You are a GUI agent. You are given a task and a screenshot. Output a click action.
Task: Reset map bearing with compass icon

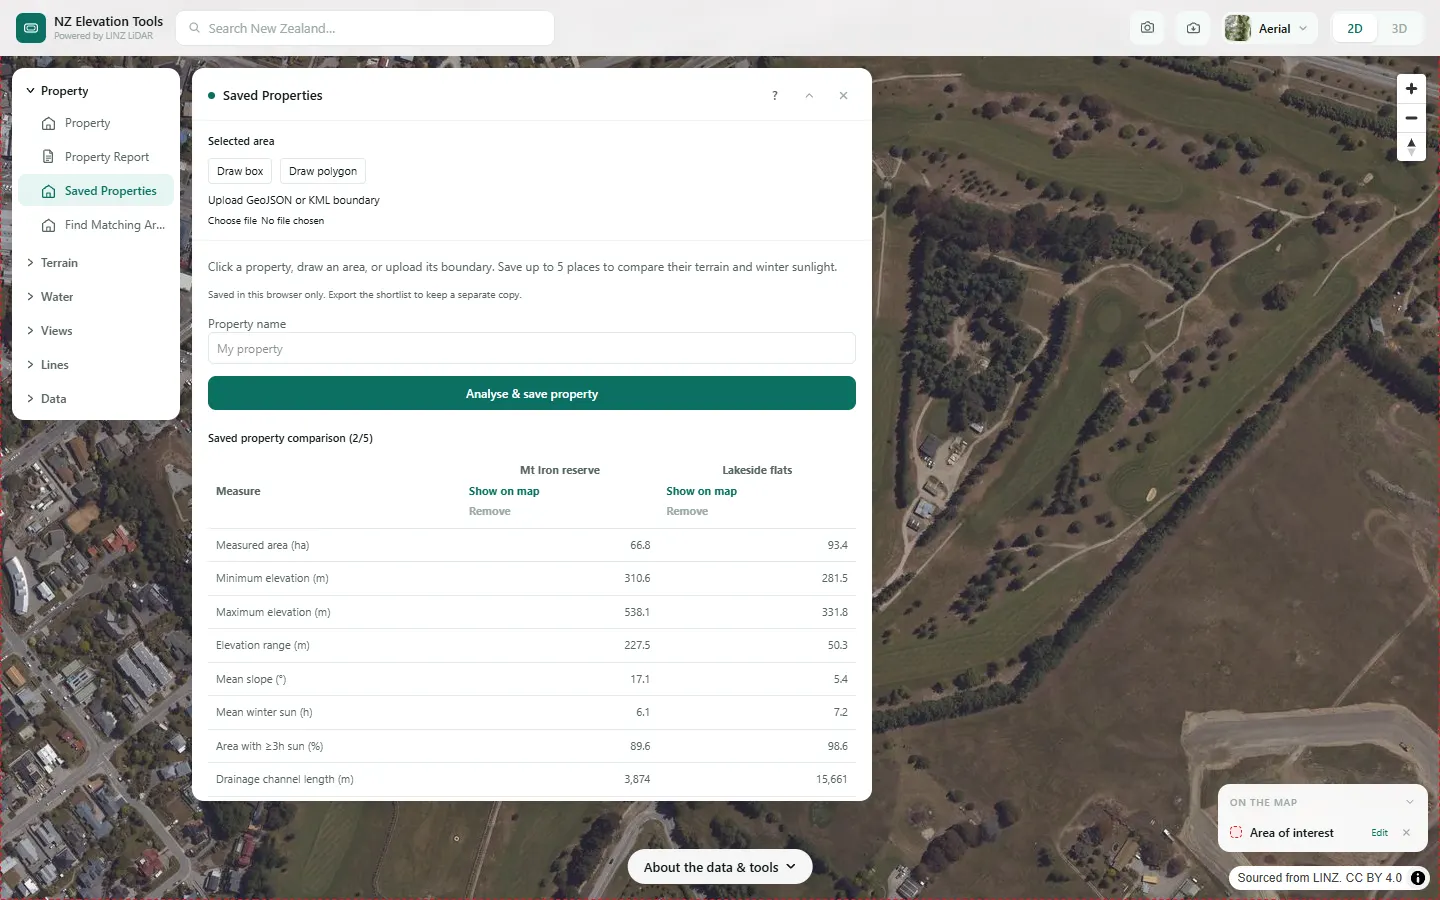(1411, 147)
